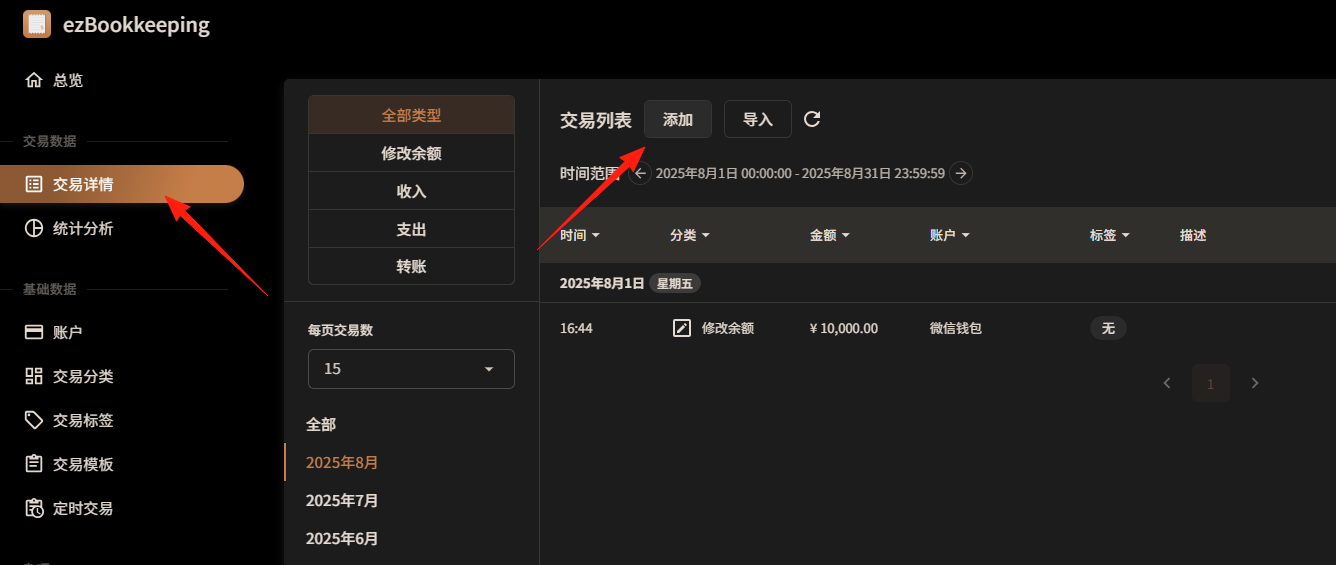1336x565 pixels.
Task: Click 微信钱包 account in transaction row
Action: click(956, 328)
